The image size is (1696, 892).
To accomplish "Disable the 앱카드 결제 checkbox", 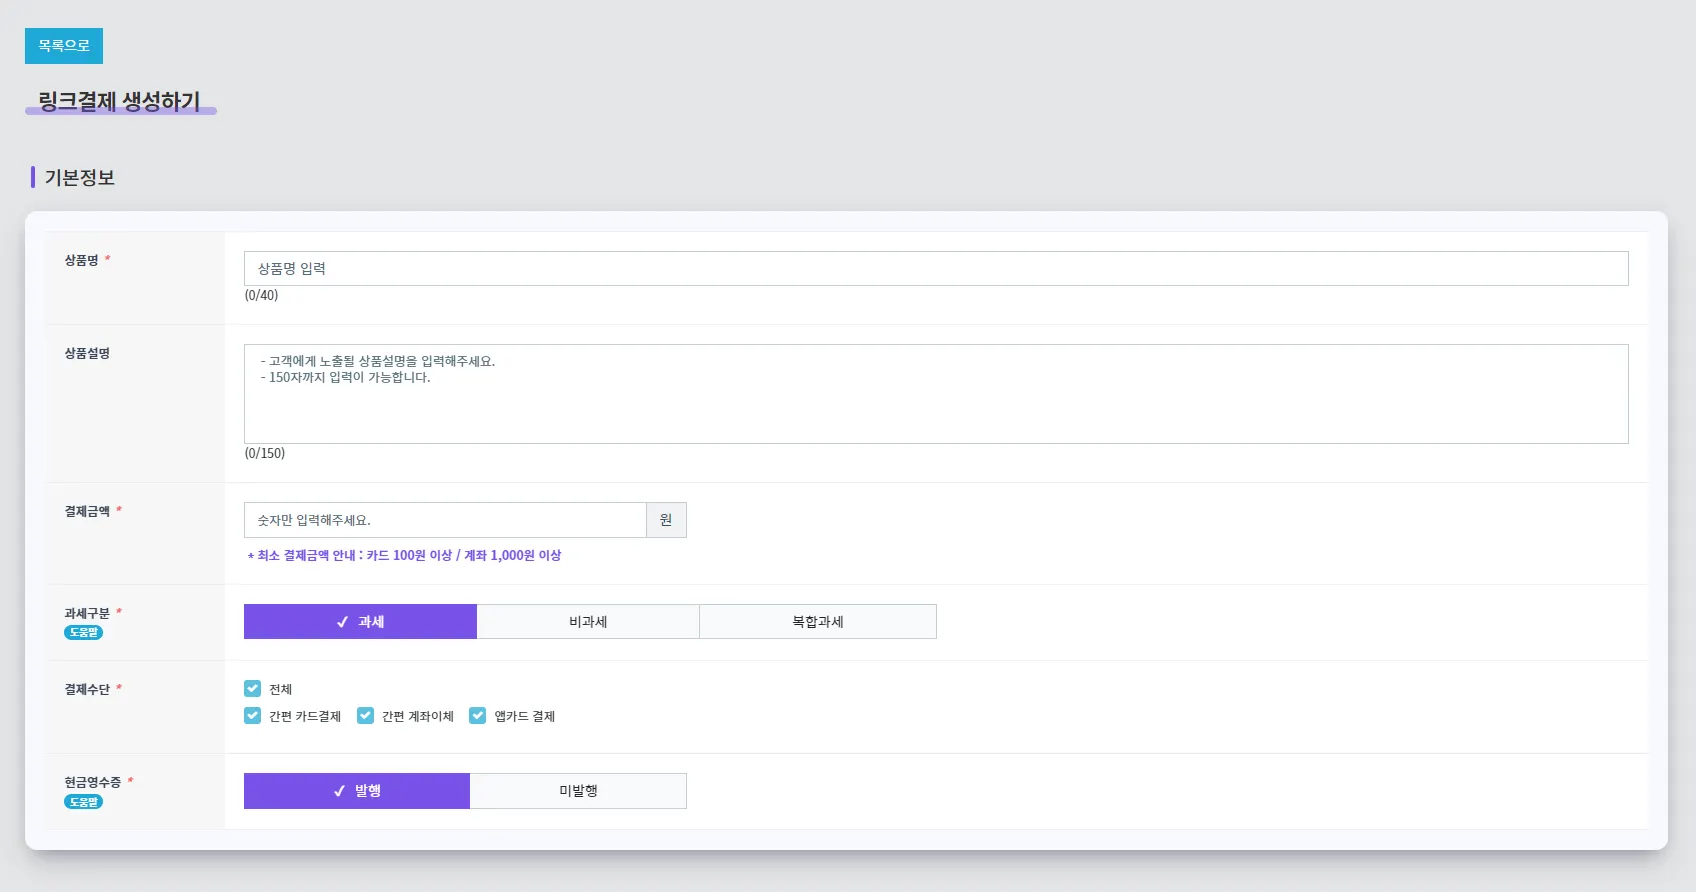I will (478, 716).
